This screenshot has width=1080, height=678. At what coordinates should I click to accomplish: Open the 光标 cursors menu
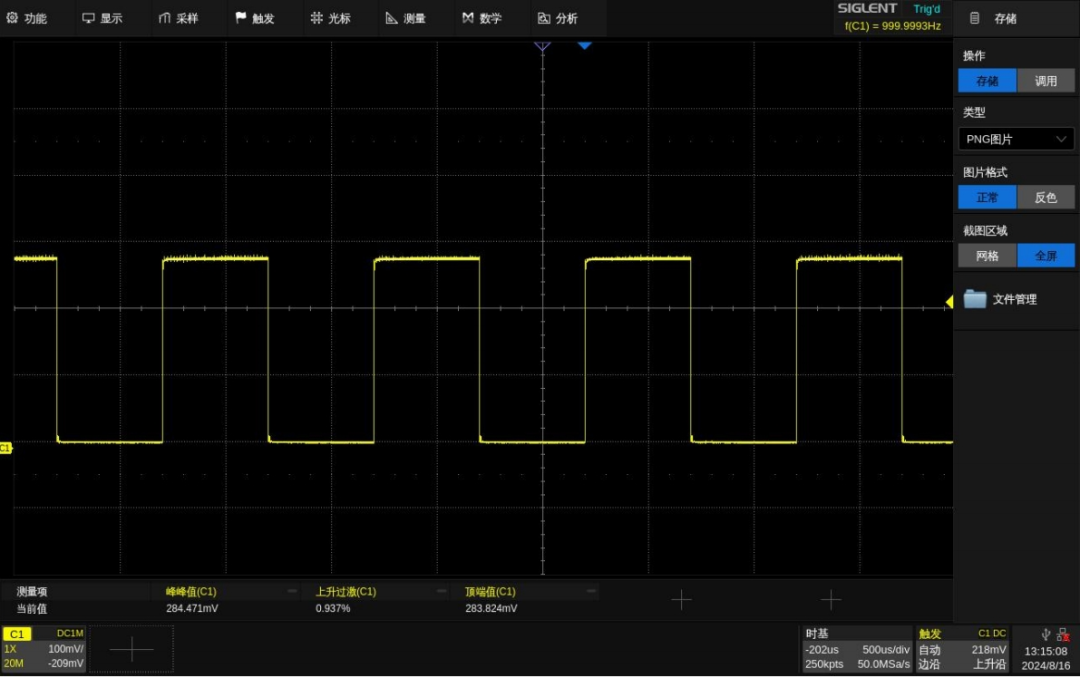tap(331, 19)
